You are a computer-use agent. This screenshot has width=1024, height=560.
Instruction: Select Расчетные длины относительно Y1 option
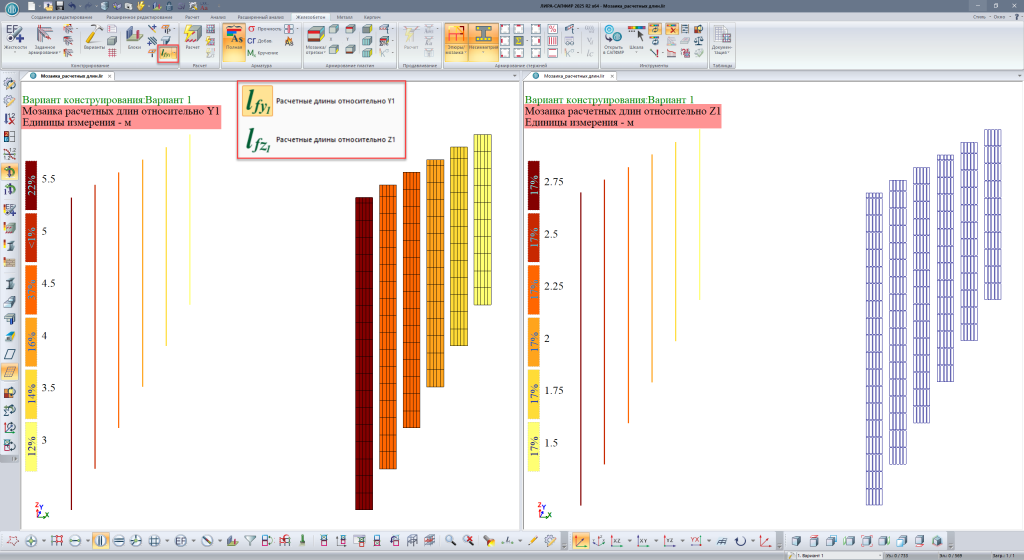320,102
